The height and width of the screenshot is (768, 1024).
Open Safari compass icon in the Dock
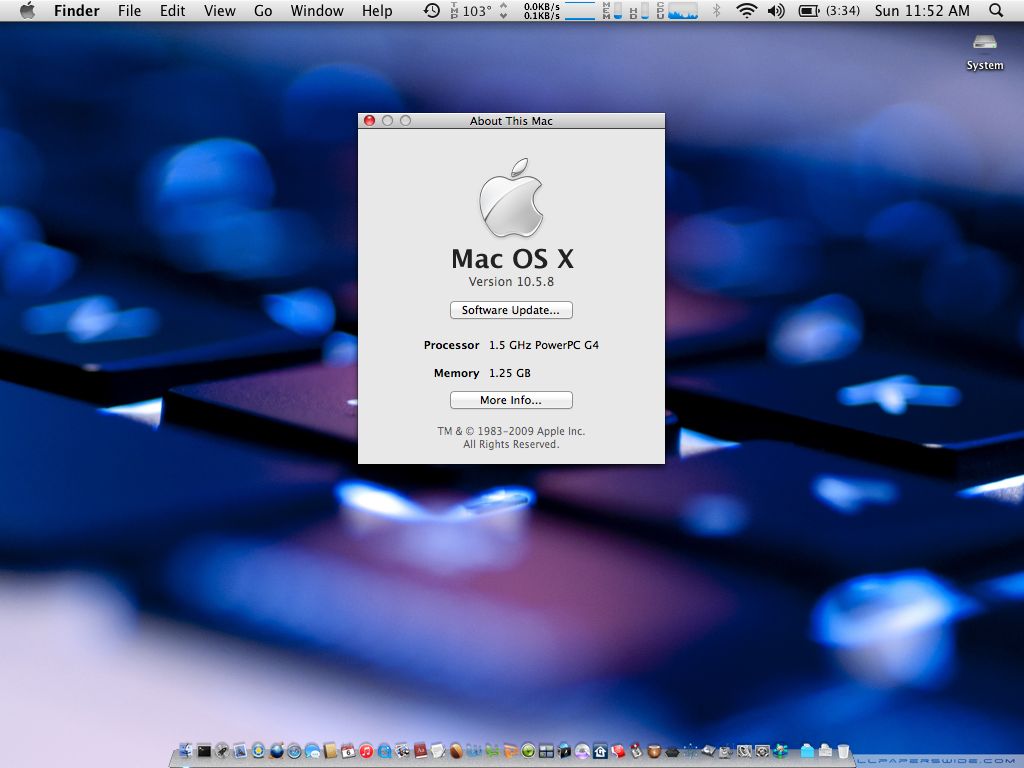coord(294,751)
